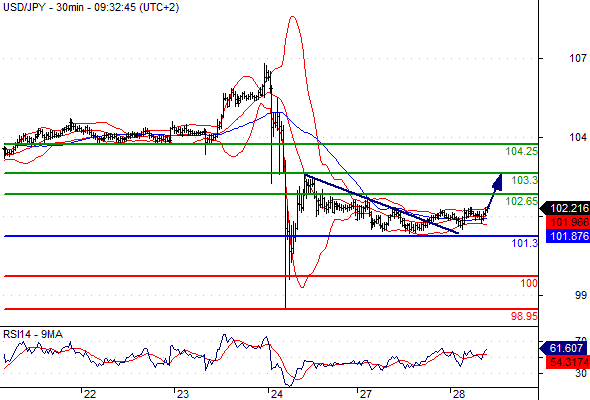590x400 pixels.
Task: Select the red 101.966 price tag
Action: 568,222
